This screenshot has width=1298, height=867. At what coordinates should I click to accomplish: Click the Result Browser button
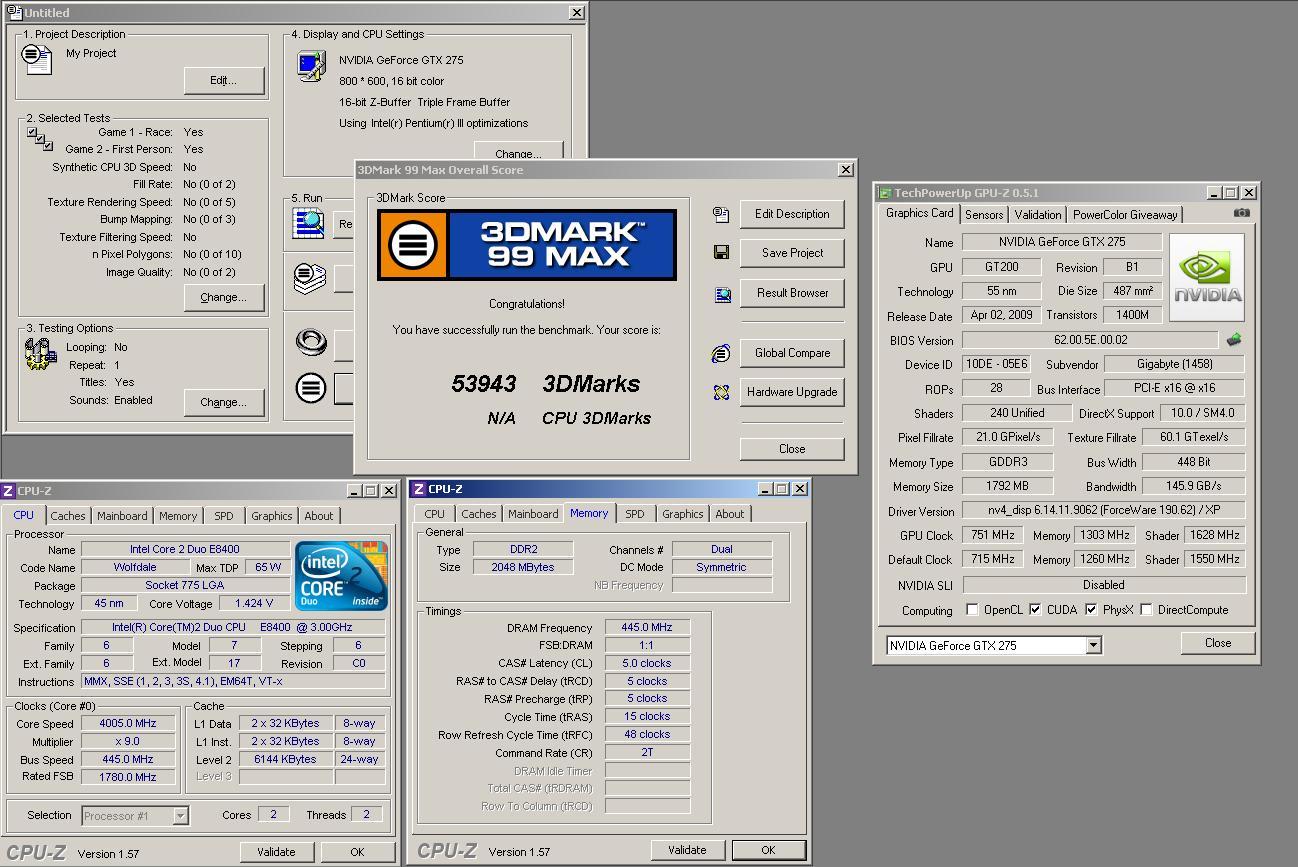click(x=792, y=293)
